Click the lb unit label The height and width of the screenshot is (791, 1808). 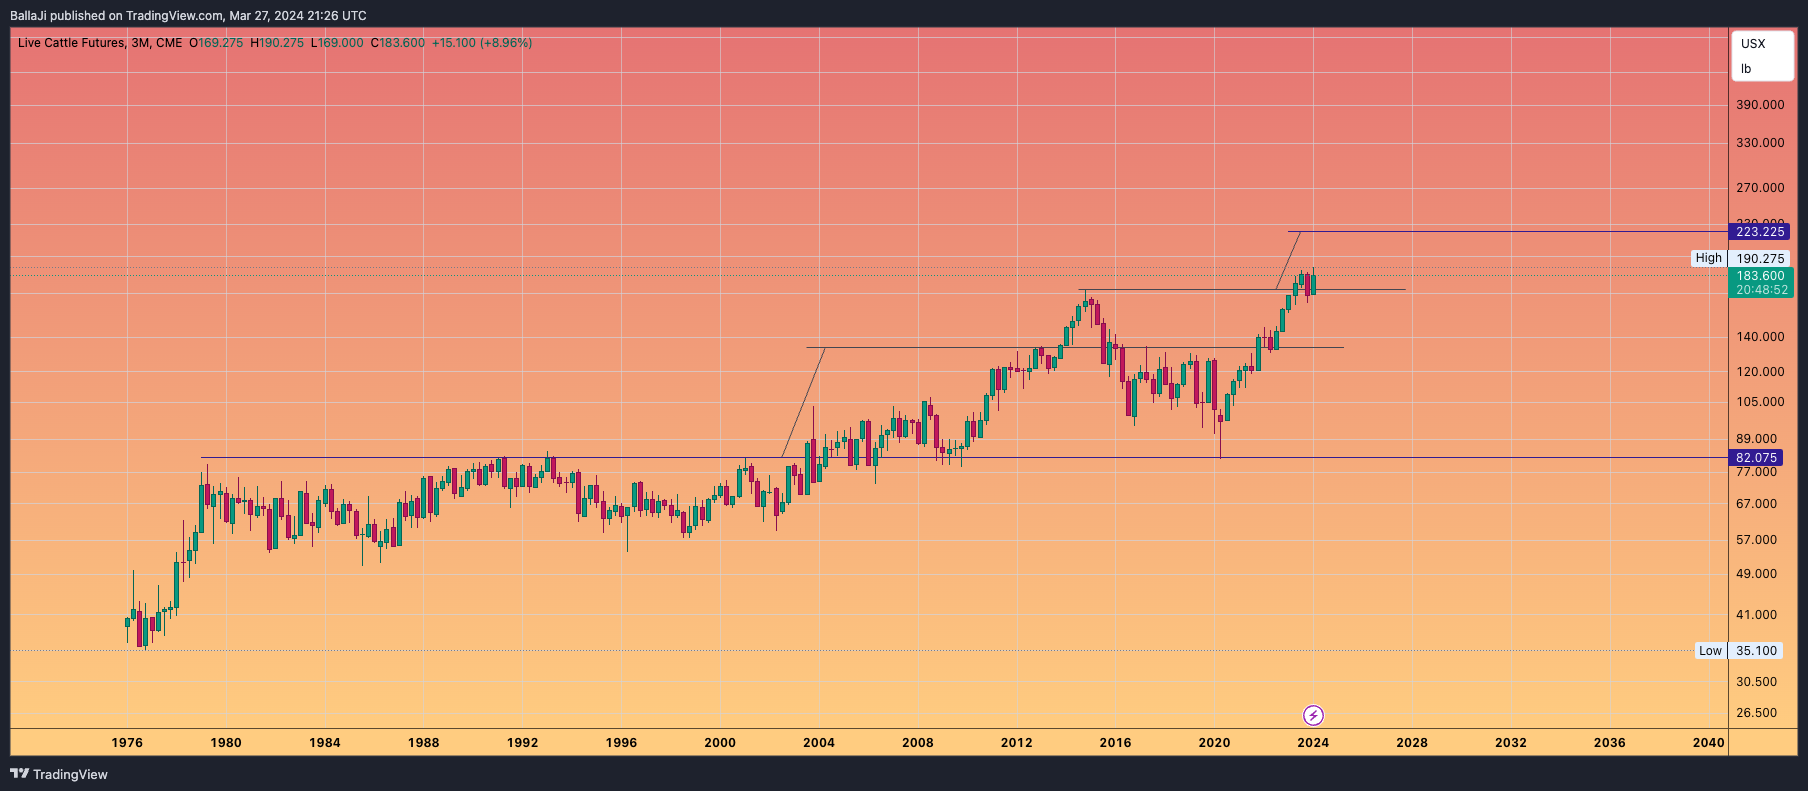point(1746,69)
